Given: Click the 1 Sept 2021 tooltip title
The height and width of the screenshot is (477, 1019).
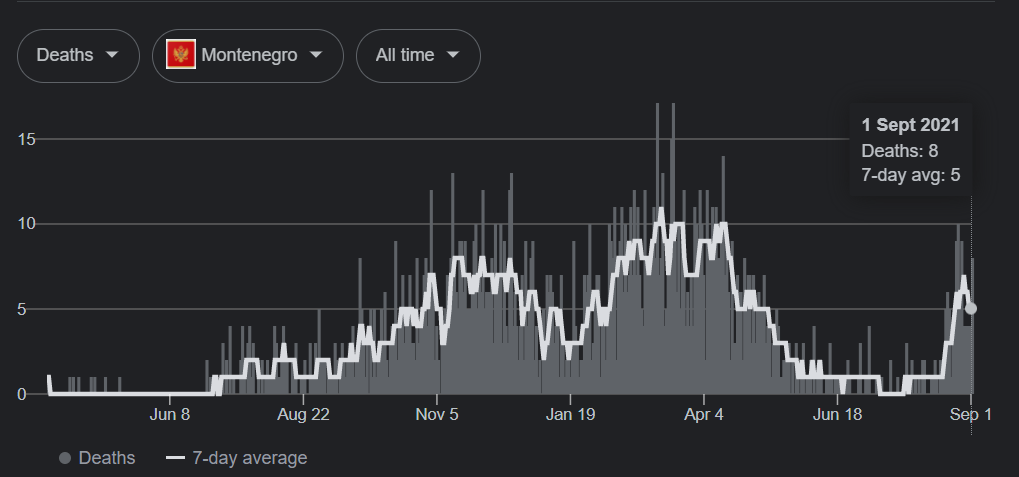Looking at the screenshot, I should pos(910,125).
